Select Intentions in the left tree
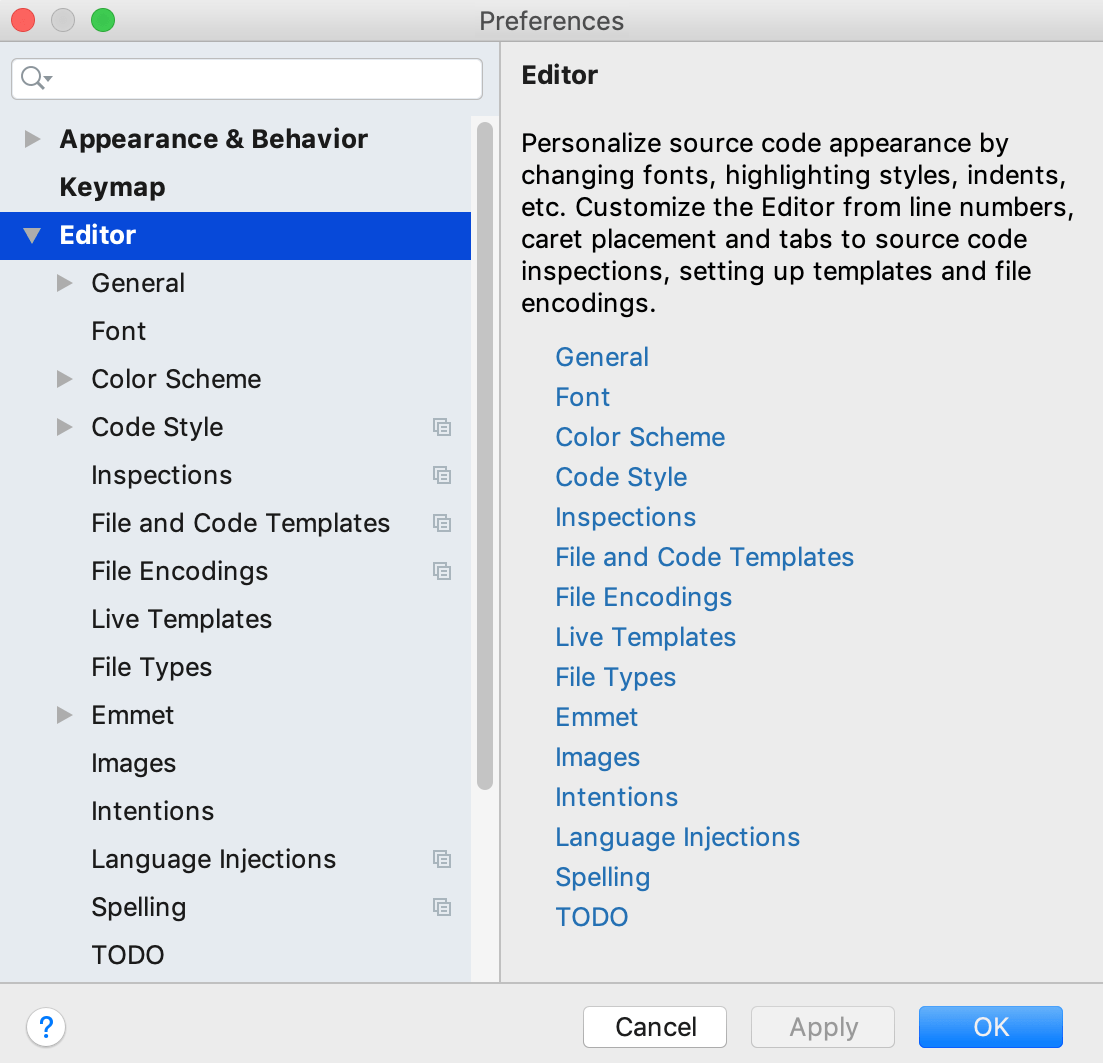The width and height of the screenshot is (1103, 1063). tap(153, 811)
